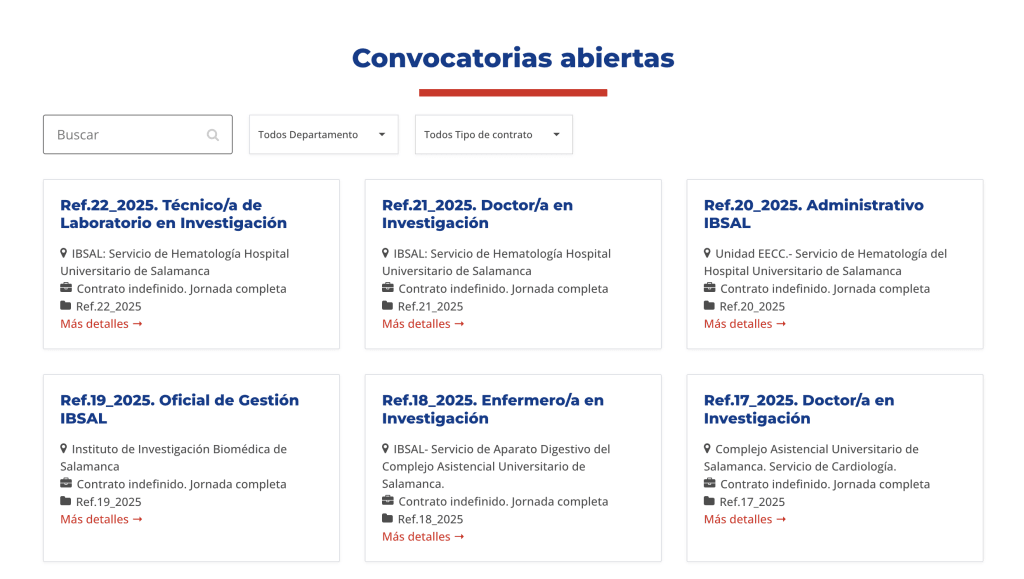Click folder icon in Ref.22_2025 card
Viewport: 1024px width, 579px height.
click(x=66, y=306)
